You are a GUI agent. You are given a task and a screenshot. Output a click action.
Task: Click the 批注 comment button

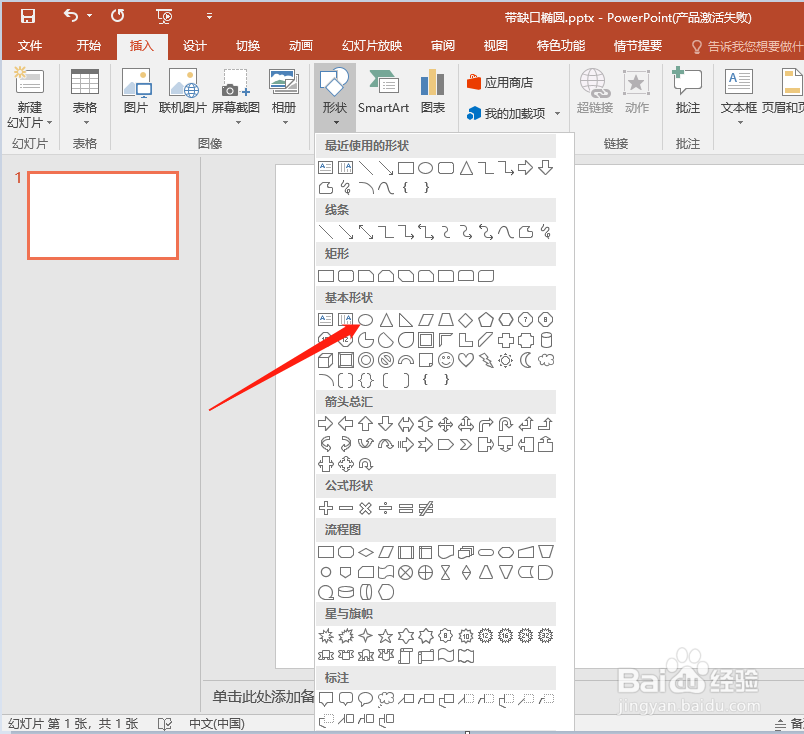(x=688, y=91)
